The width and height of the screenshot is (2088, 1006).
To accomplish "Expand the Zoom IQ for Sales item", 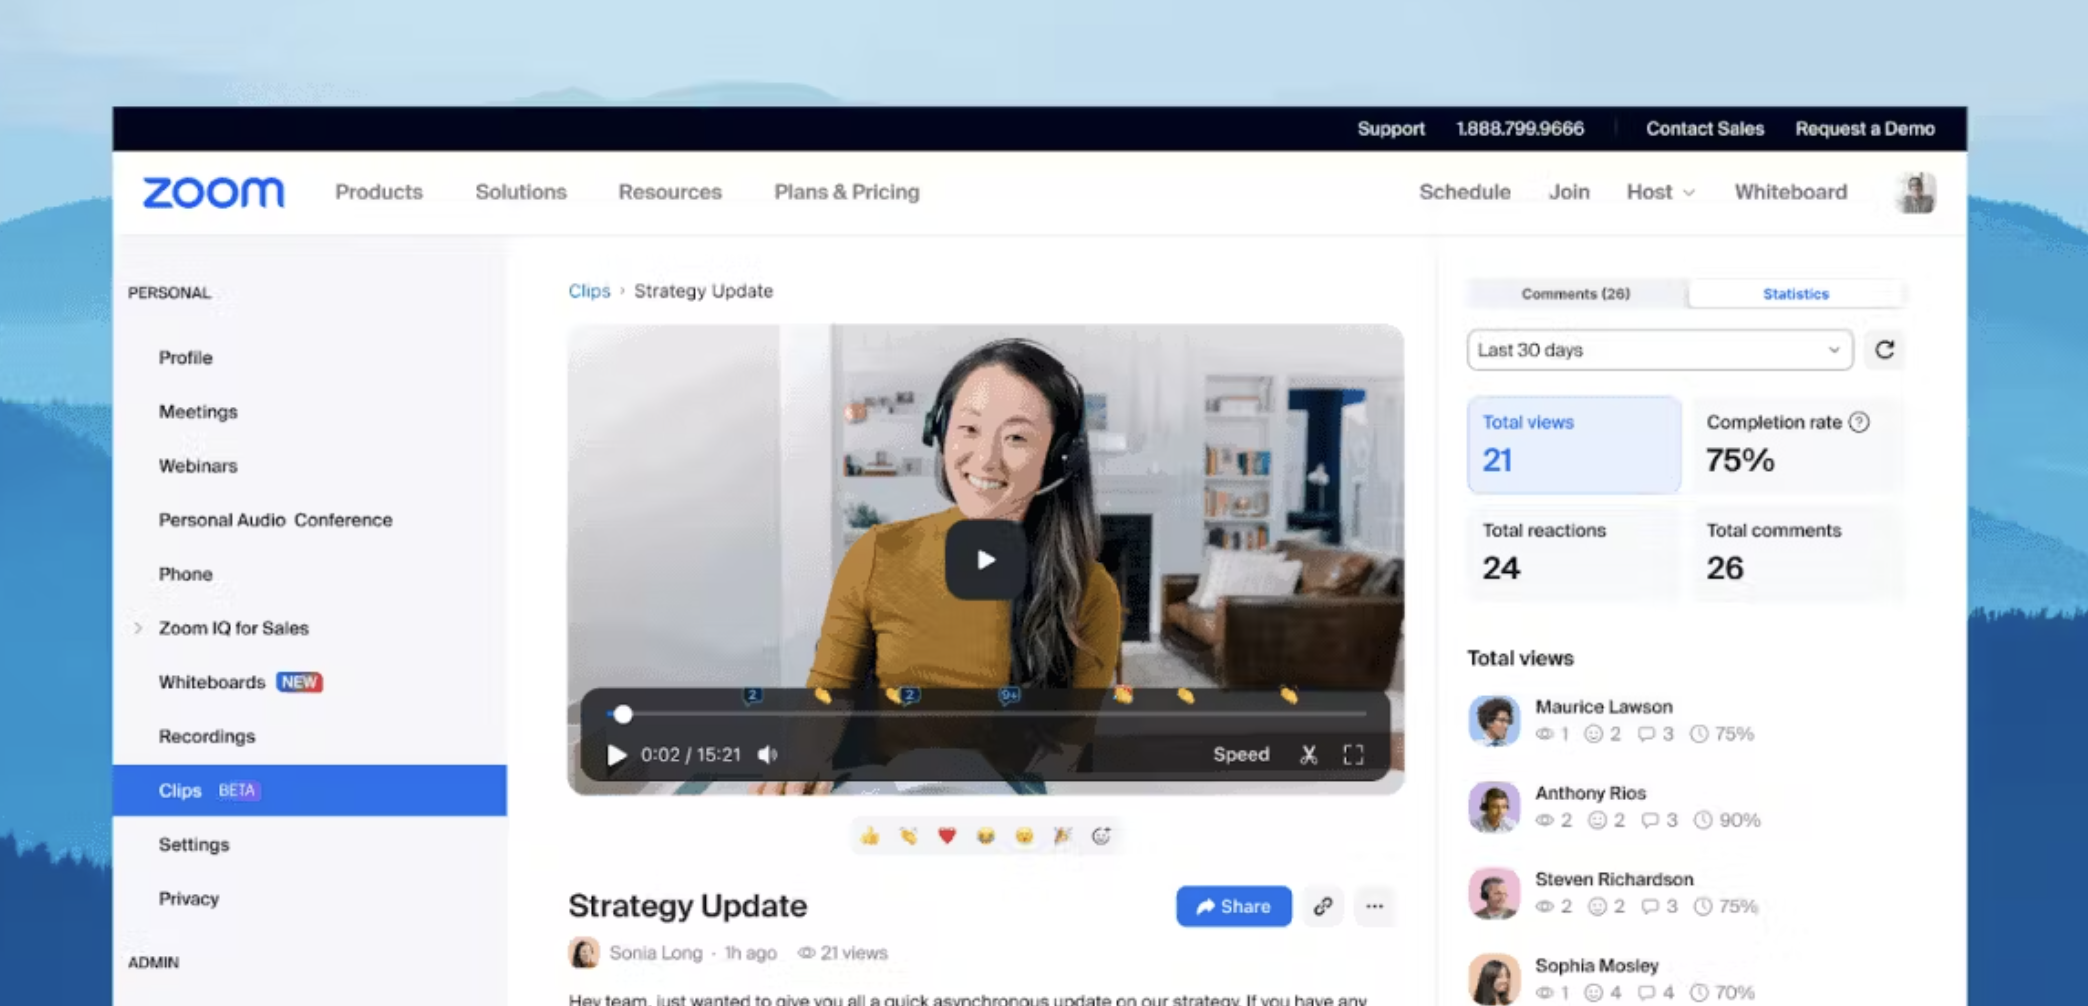I will tap(138, 628).
